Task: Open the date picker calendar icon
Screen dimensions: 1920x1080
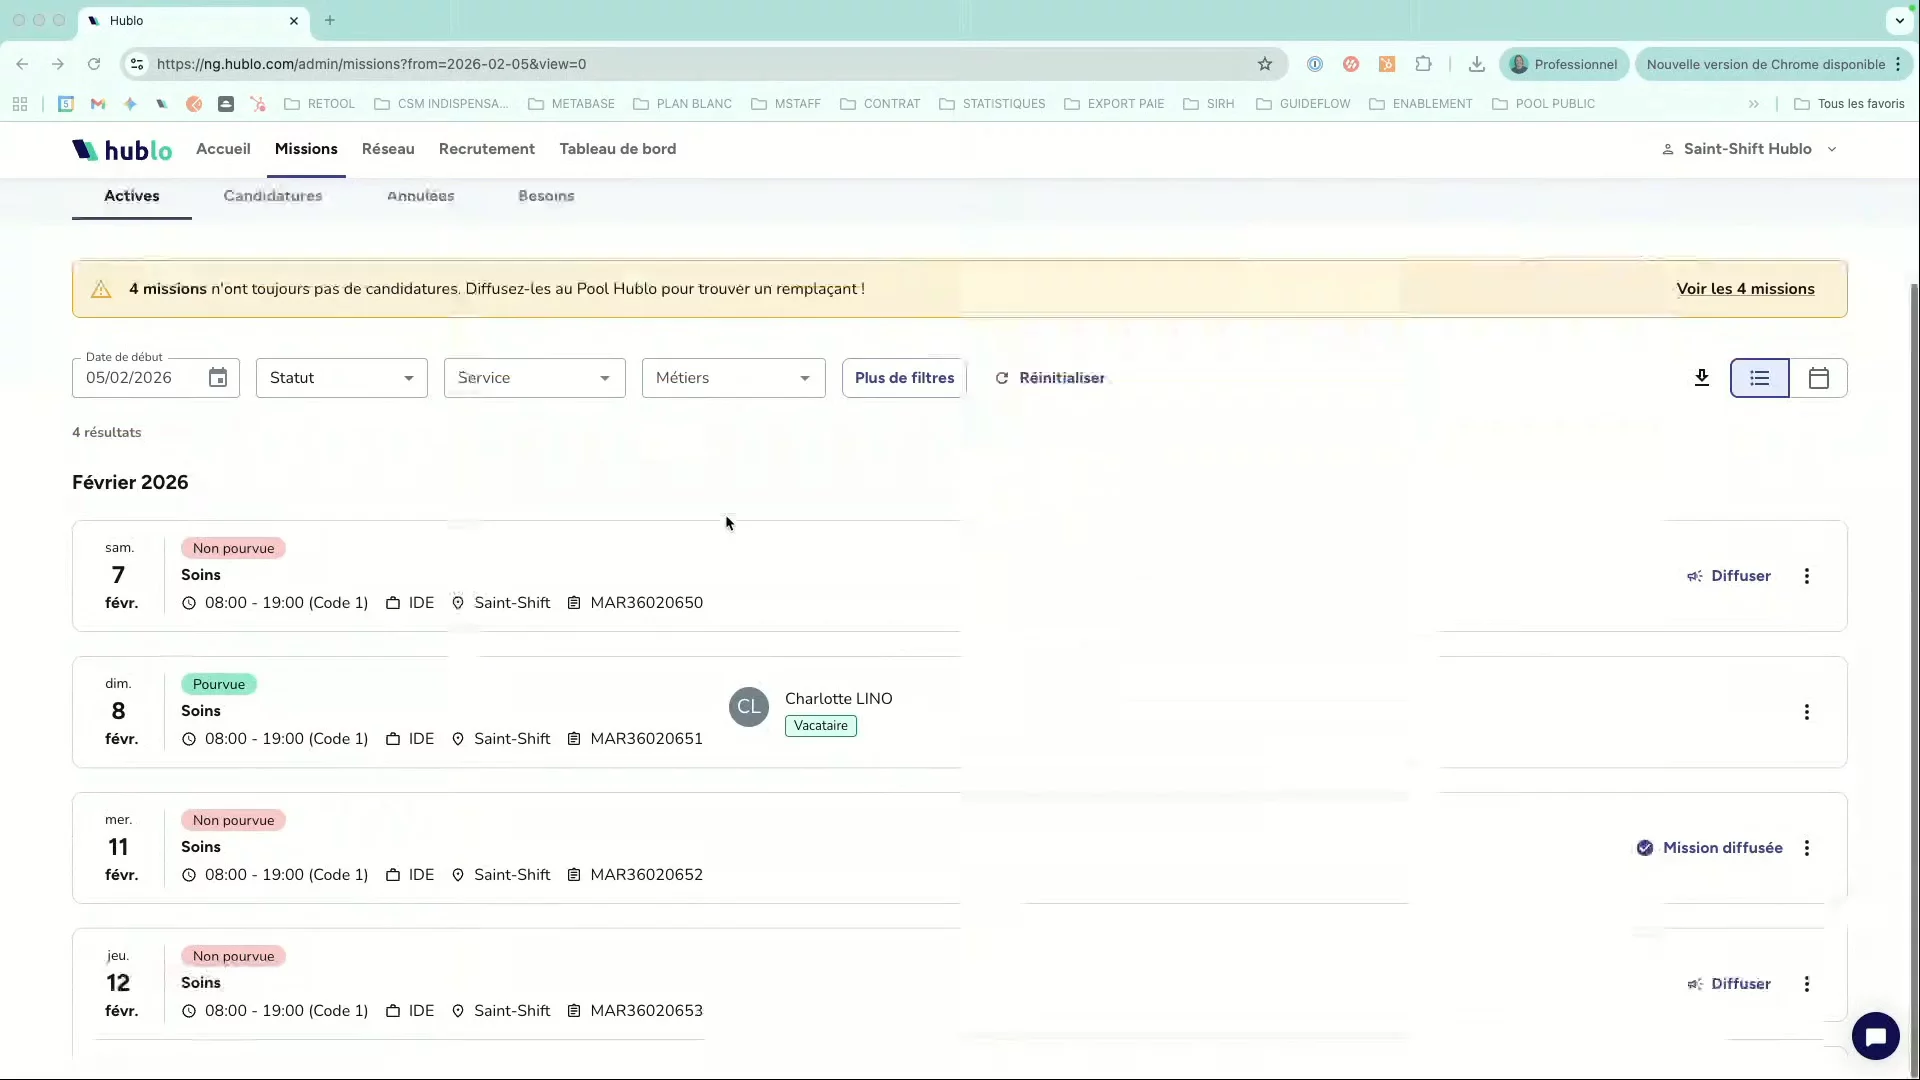Action: 218,378
